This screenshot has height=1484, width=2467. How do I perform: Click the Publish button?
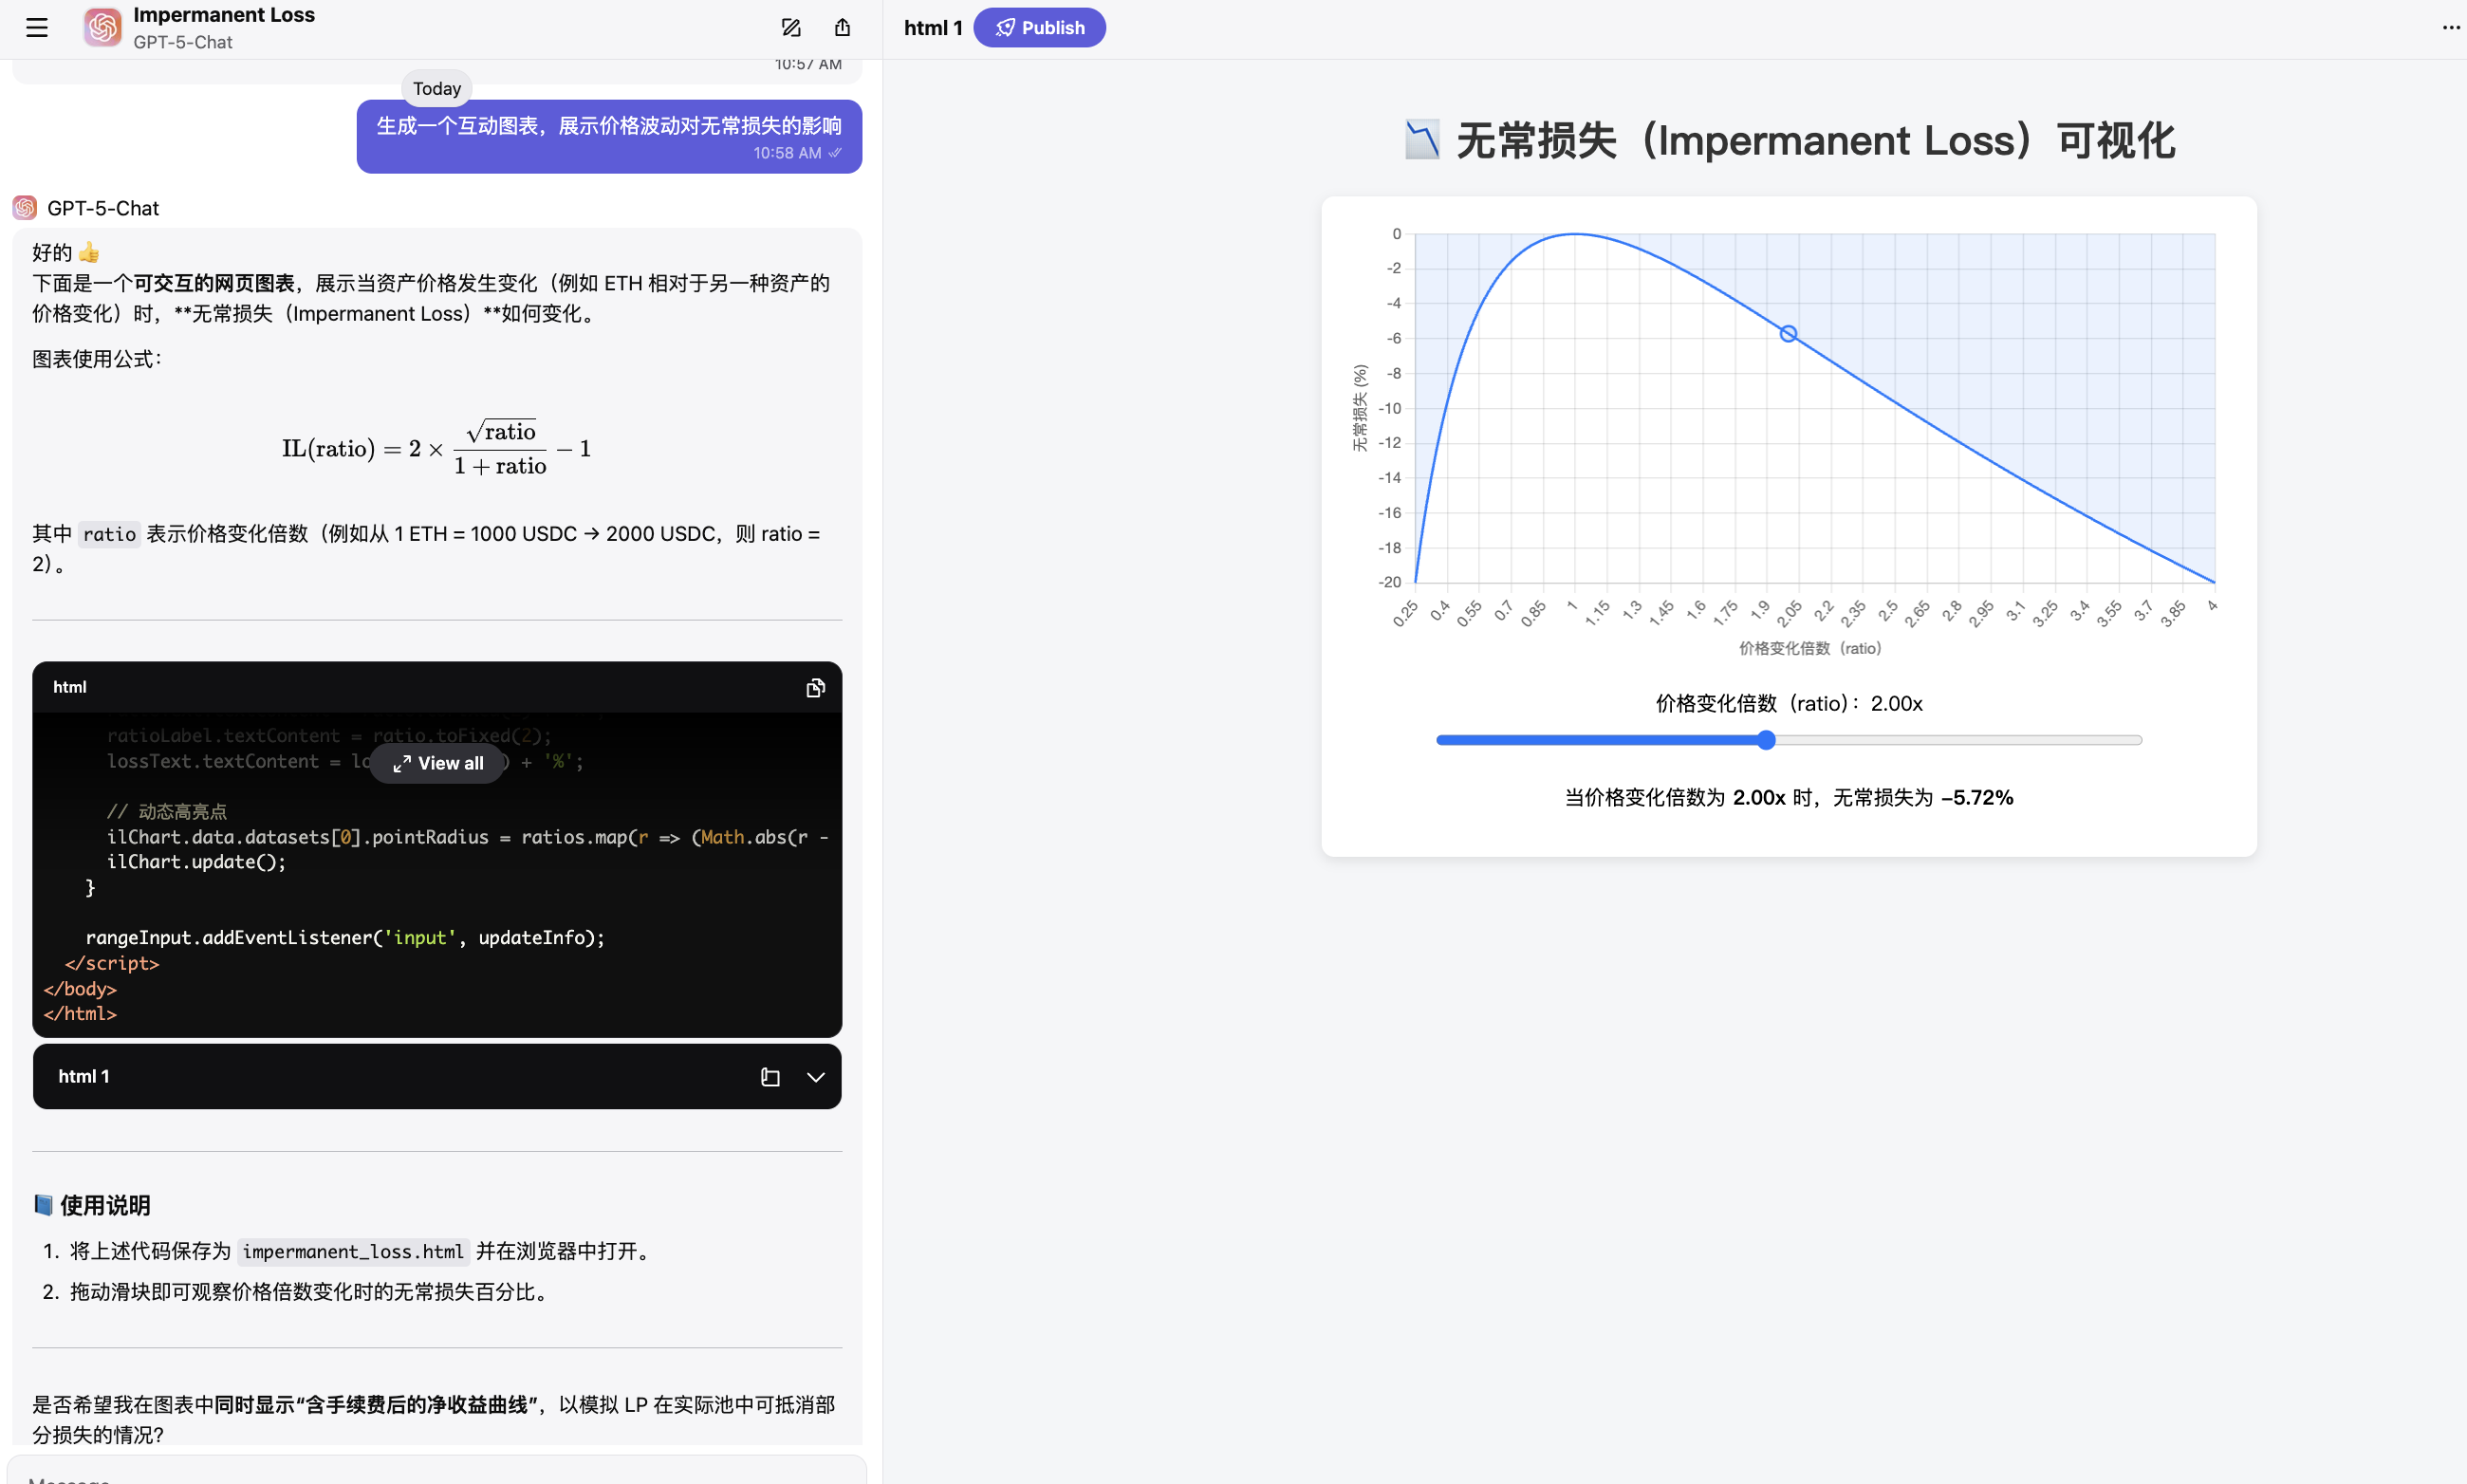(1039, 28)
